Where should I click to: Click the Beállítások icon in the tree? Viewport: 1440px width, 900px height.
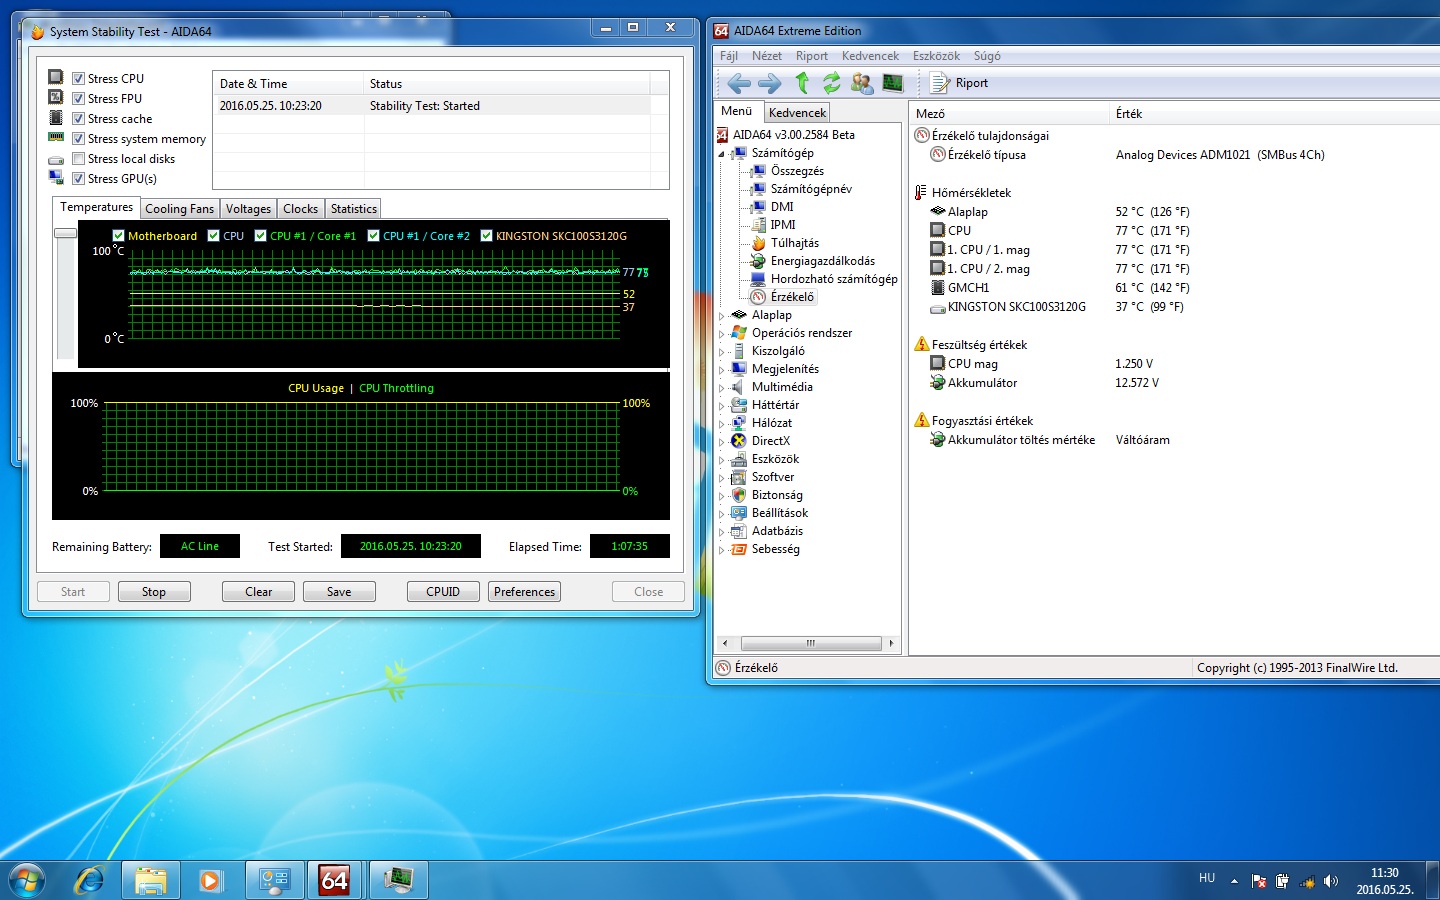coord(739,513)
